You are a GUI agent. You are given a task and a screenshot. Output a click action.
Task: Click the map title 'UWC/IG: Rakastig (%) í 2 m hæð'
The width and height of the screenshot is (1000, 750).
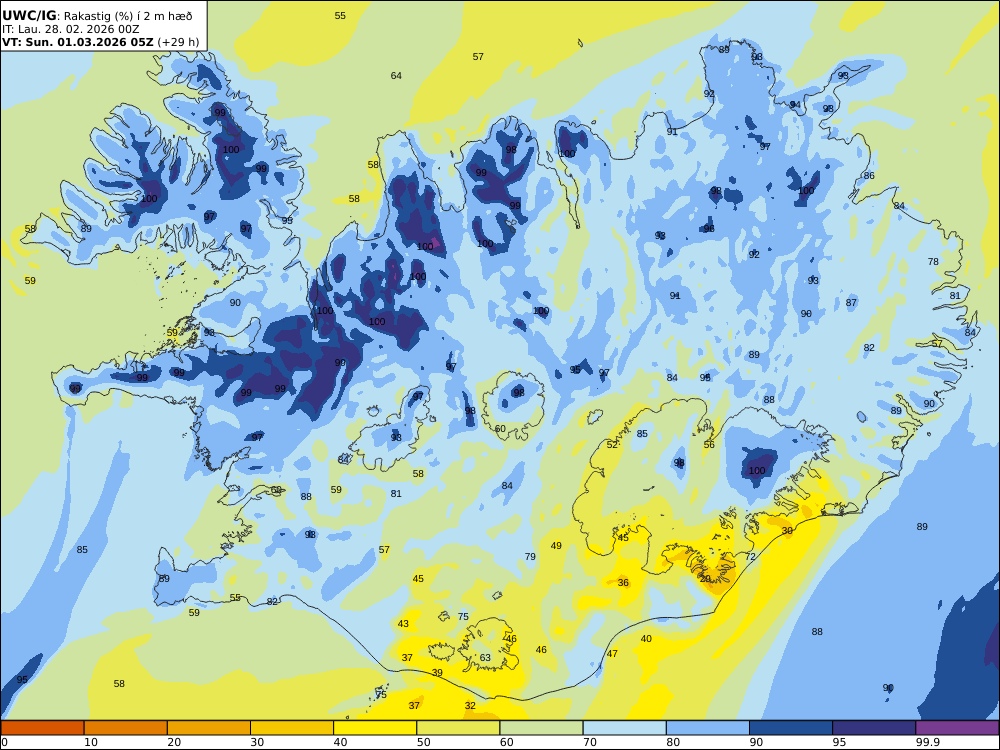[97, 16]
